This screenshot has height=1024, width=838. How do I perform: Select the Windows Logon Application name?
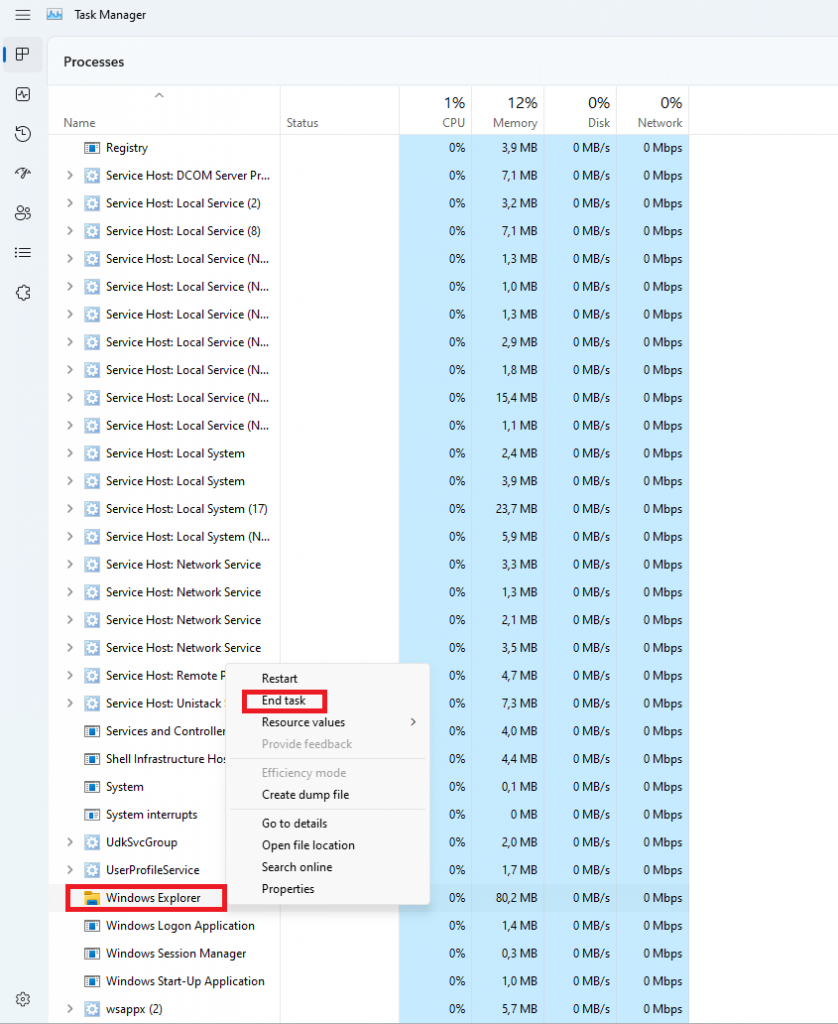[x=180, y=925]
